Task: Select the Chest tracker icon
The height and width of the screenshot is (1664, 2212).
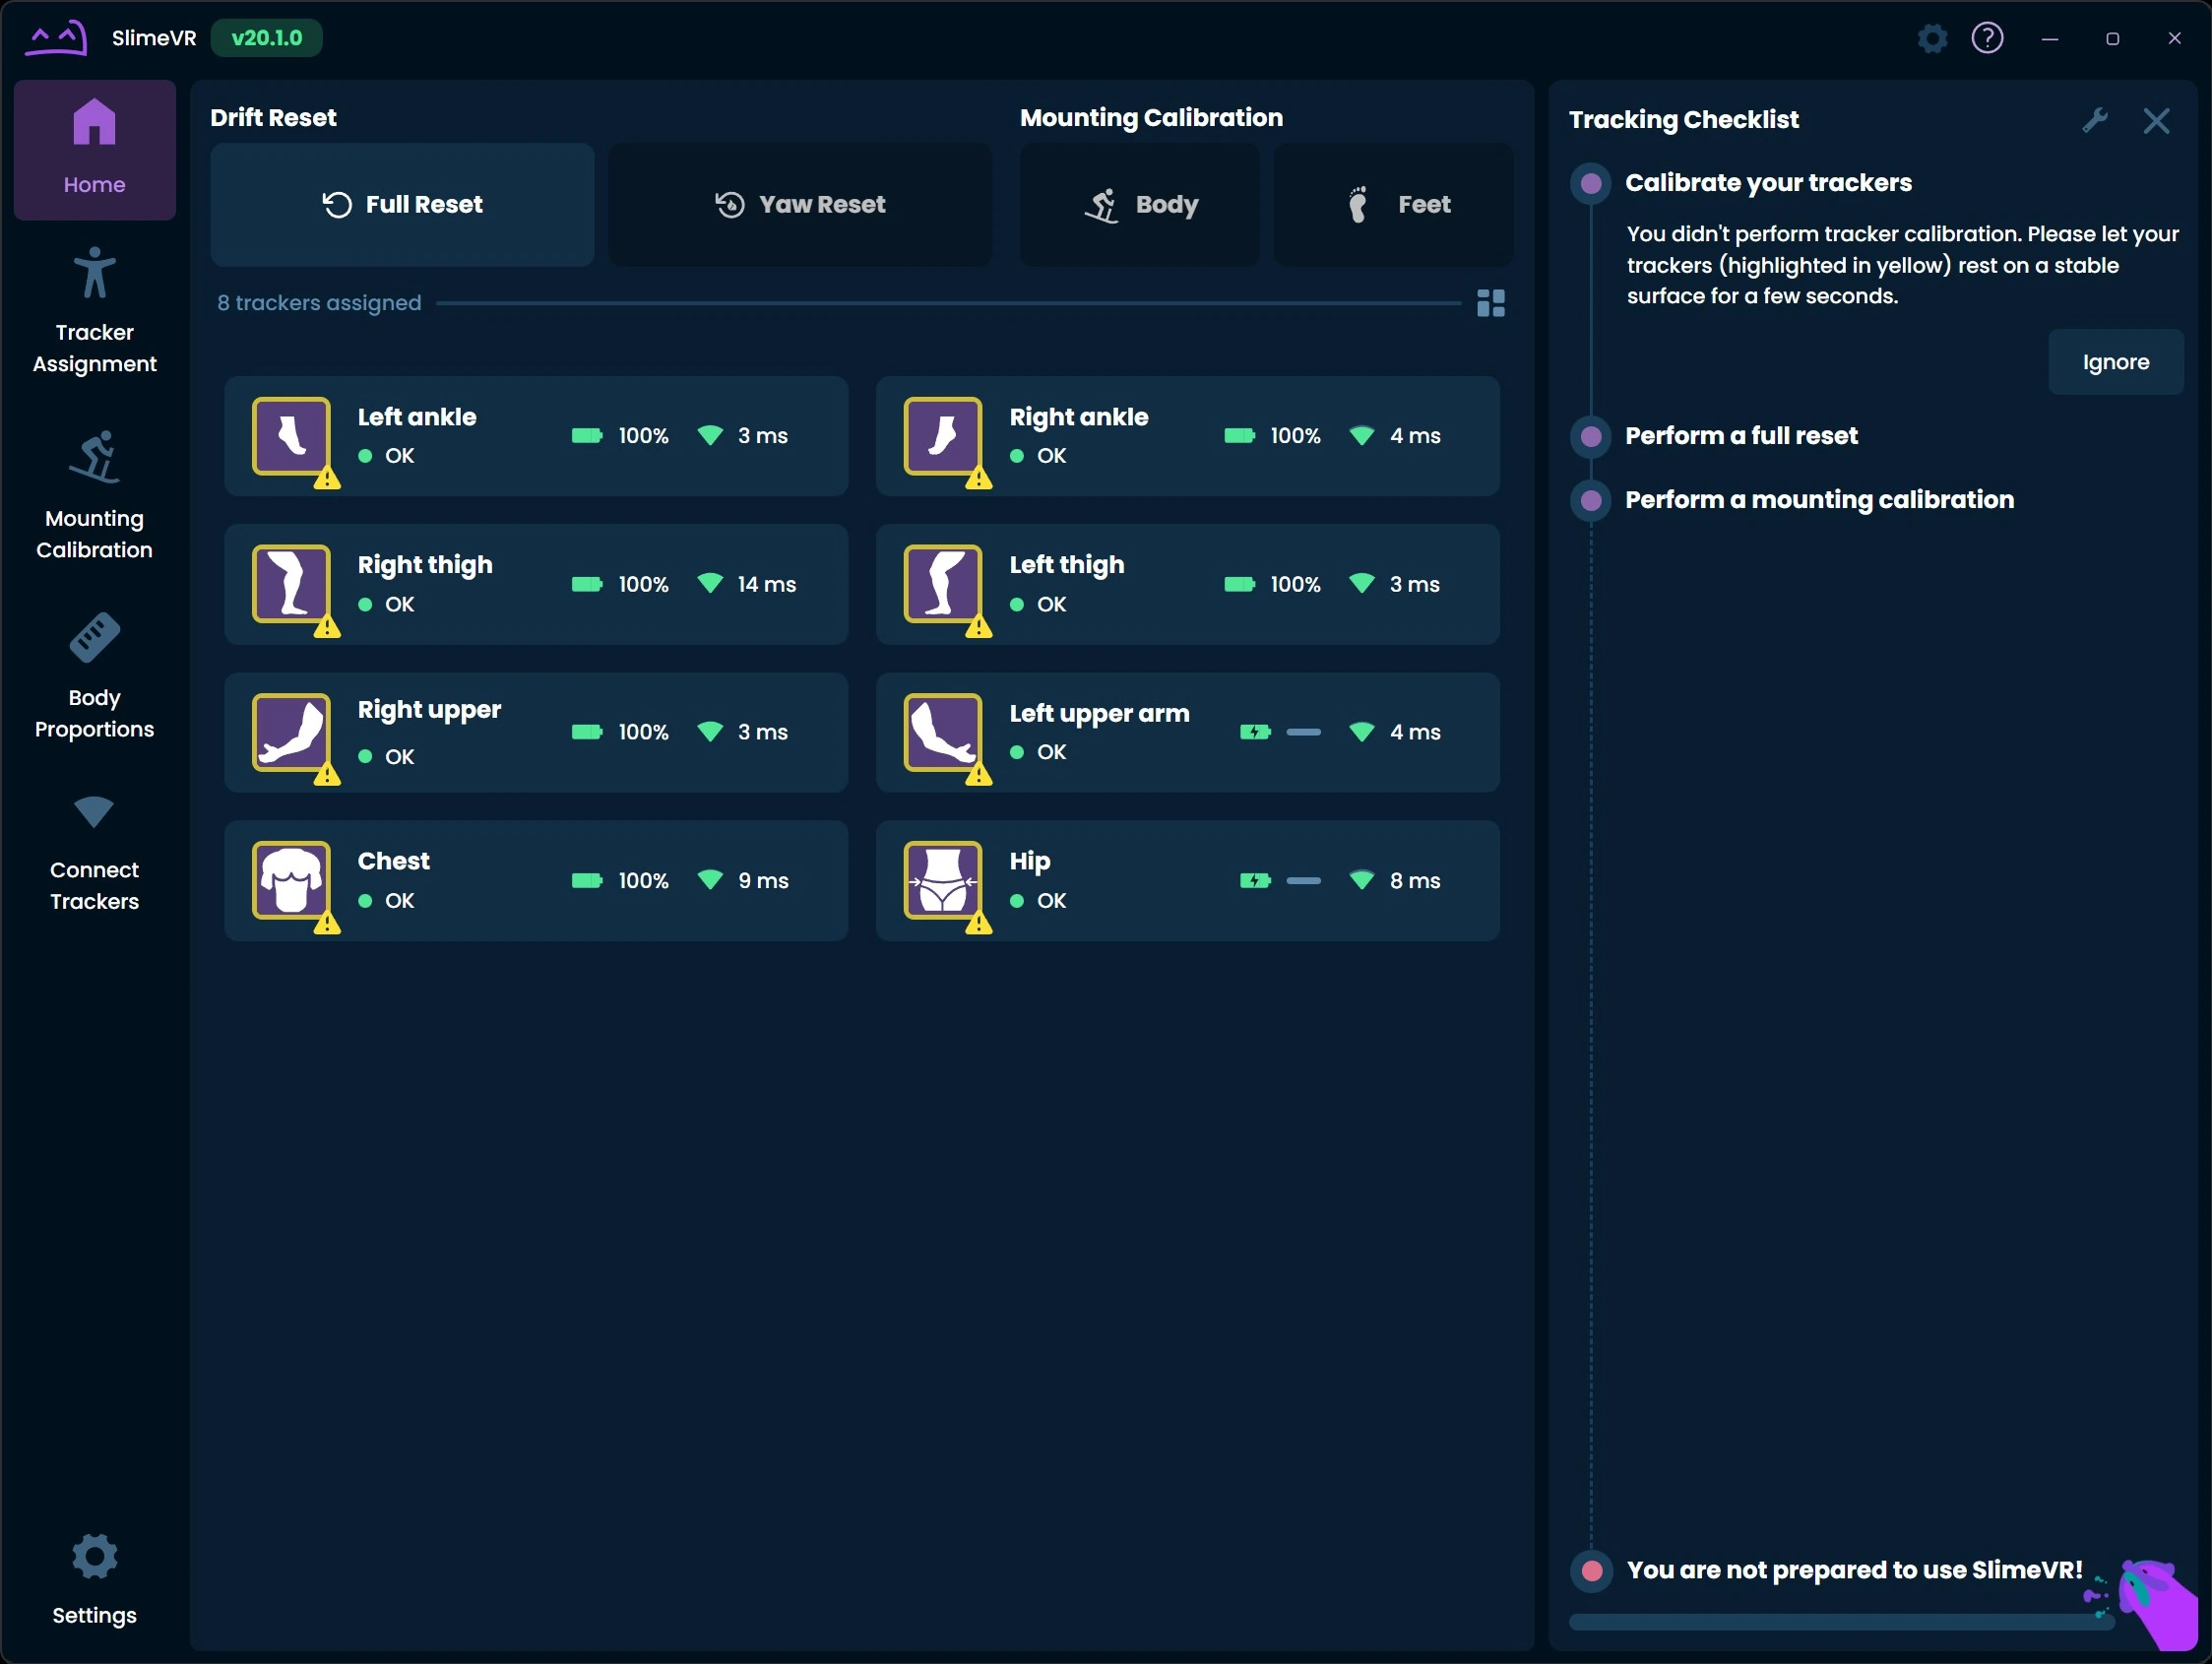Action: point(291,880)
